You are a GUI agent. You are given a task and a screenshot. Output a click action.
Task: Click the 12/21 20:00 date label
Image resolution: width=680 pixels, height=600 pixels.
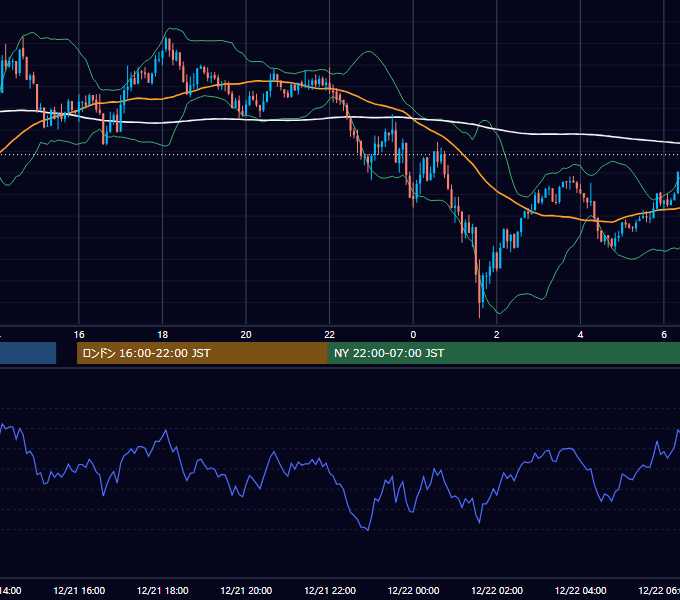(246, 591)
